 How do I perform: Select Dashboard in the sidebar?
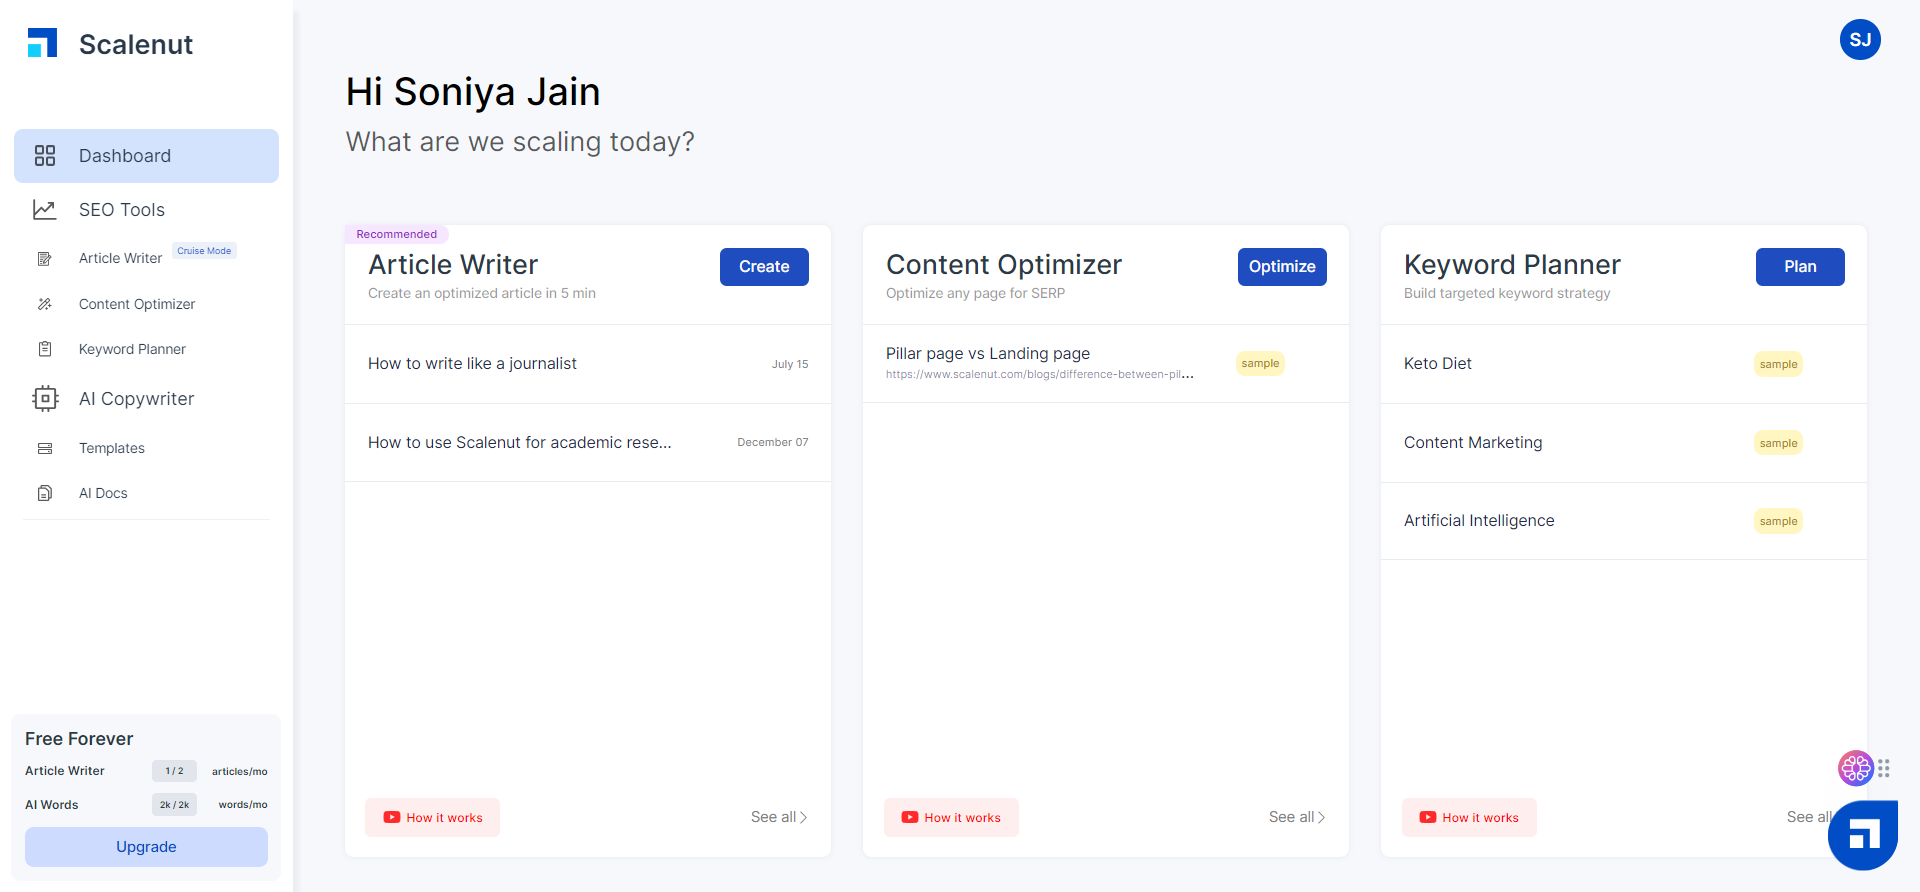coord(146,156)
